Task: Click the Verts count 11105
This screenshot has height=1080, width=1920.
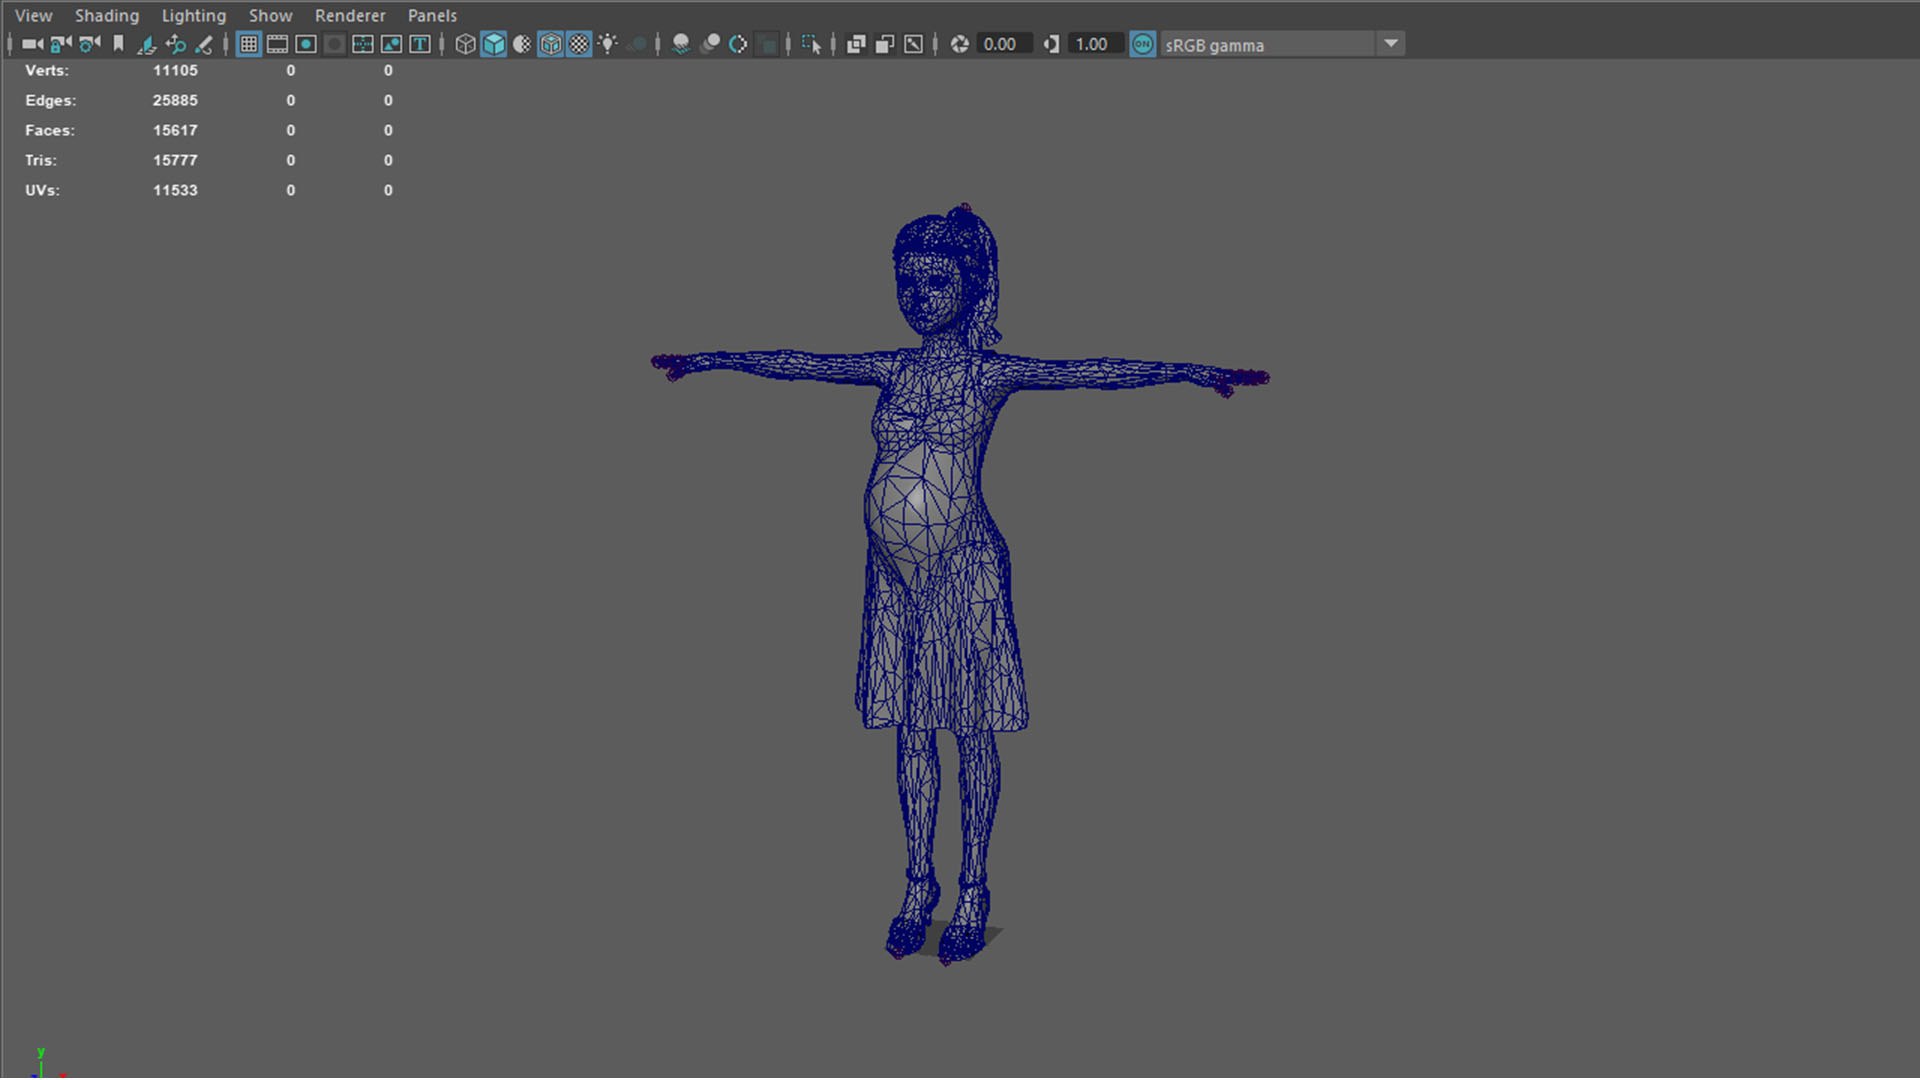Action: coord(175,70)
